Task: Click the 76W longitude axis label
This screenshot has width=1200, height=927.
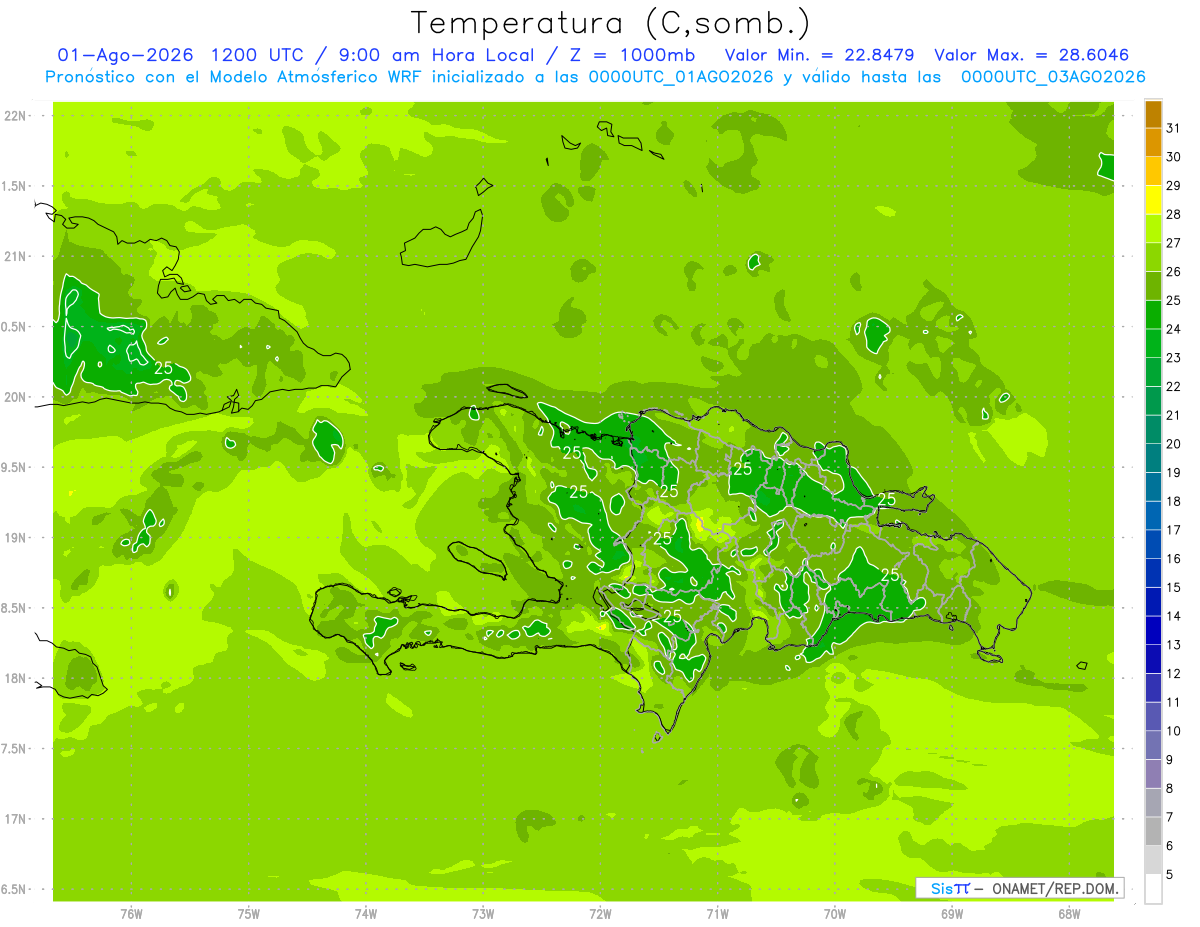Action: [x=131, y=914]
